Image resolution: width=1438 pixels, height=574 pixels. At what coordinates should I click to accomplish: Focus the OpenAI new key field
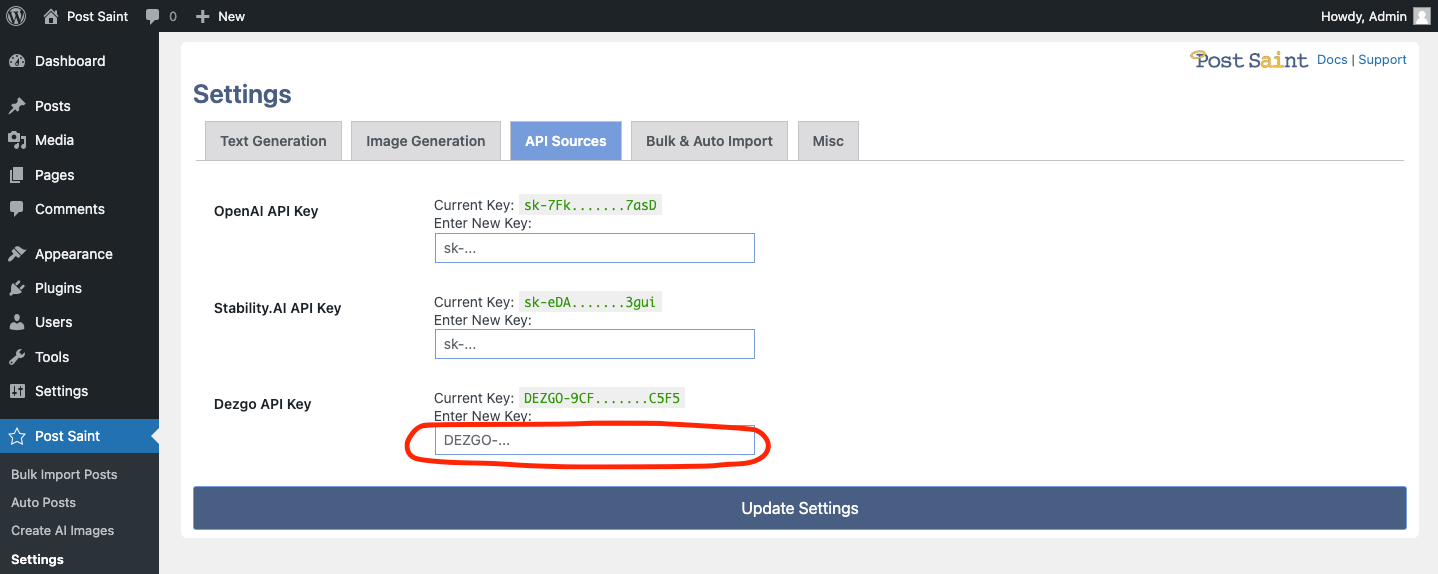point(594,248)
